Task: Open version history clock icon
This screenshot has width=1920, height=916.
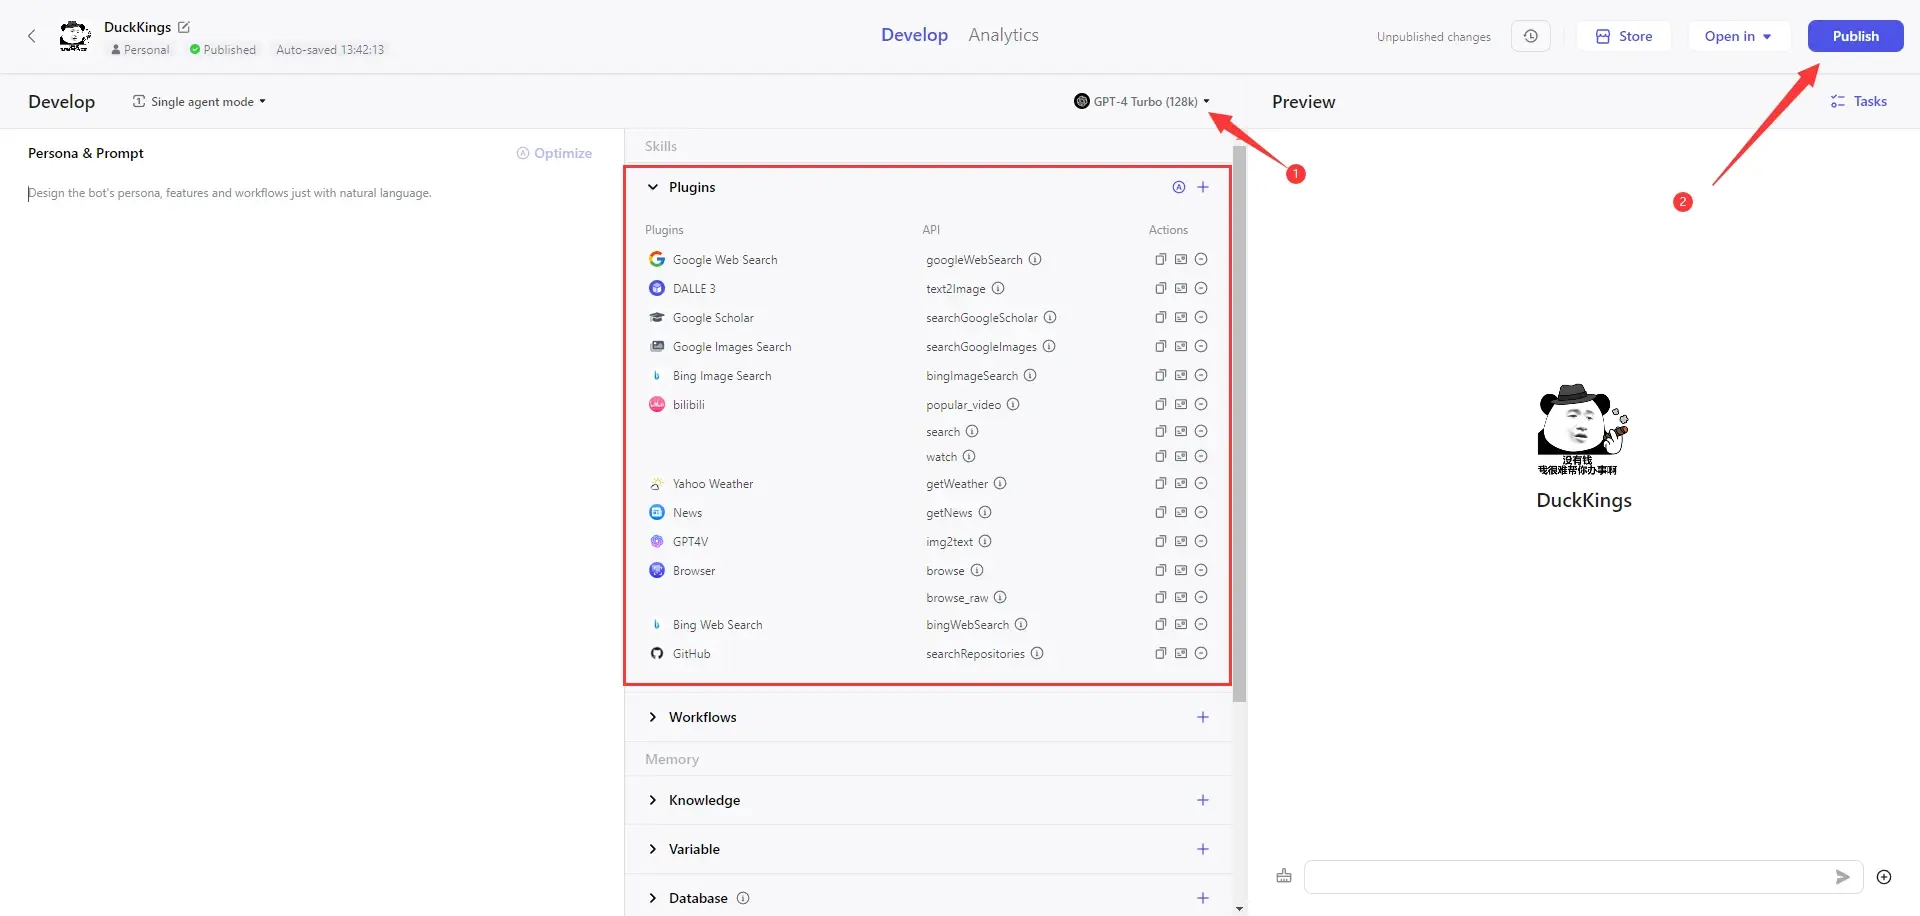Action: pos(1531,36)
